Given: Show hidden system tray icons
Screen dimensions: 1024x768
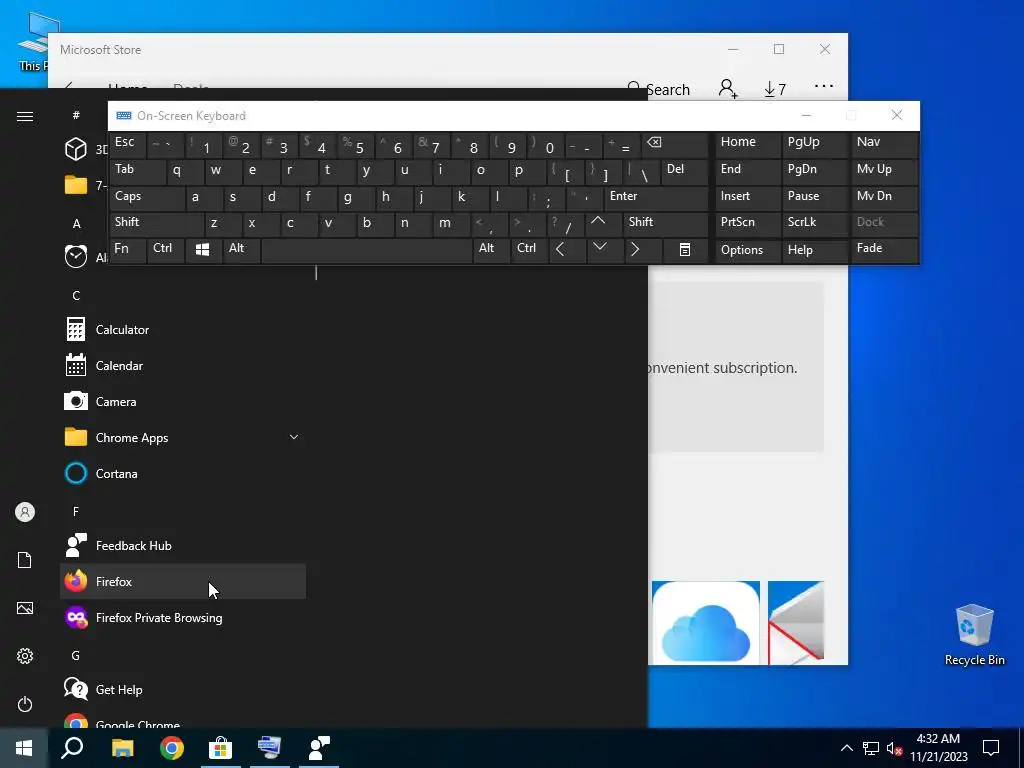Looking at the screenshot, I should point(846,748).
